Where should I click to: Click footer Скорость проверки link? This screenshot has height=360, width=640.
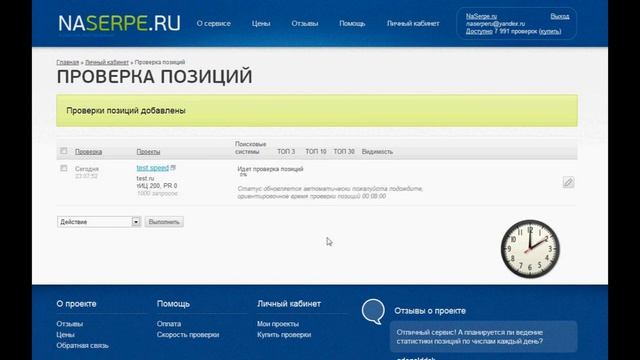(188, 335)
